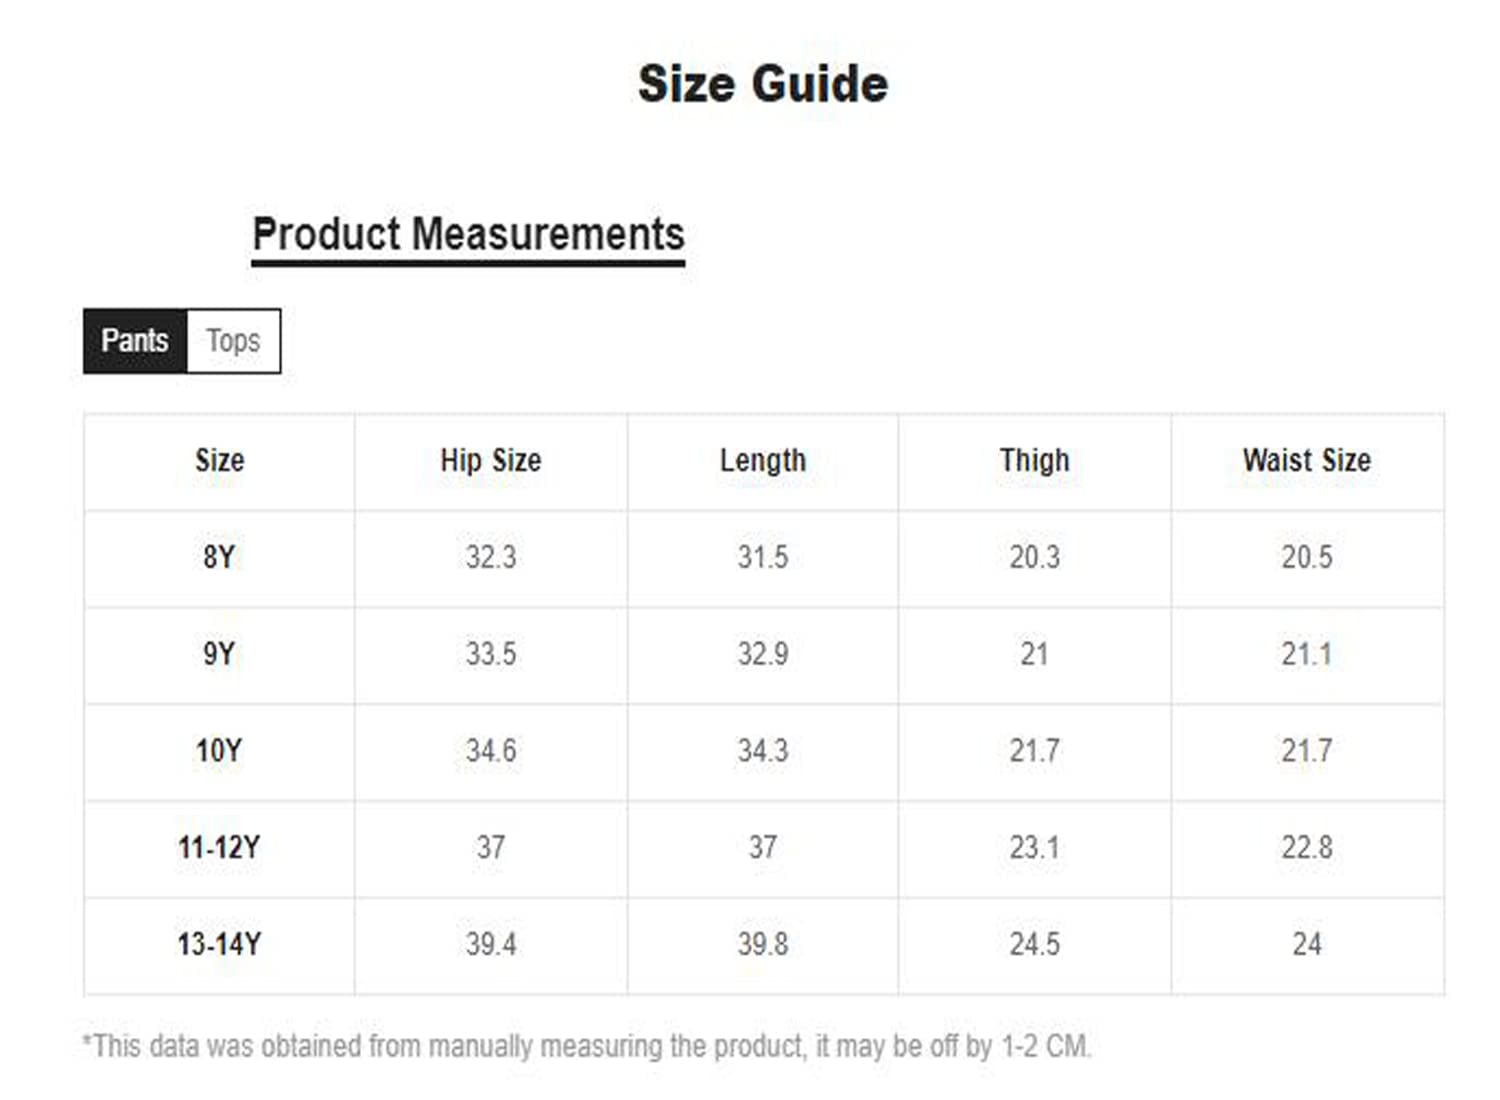Select the Waist Size column header
The width and height of the screenshot is (1500, 1100).
point(1307,461)
